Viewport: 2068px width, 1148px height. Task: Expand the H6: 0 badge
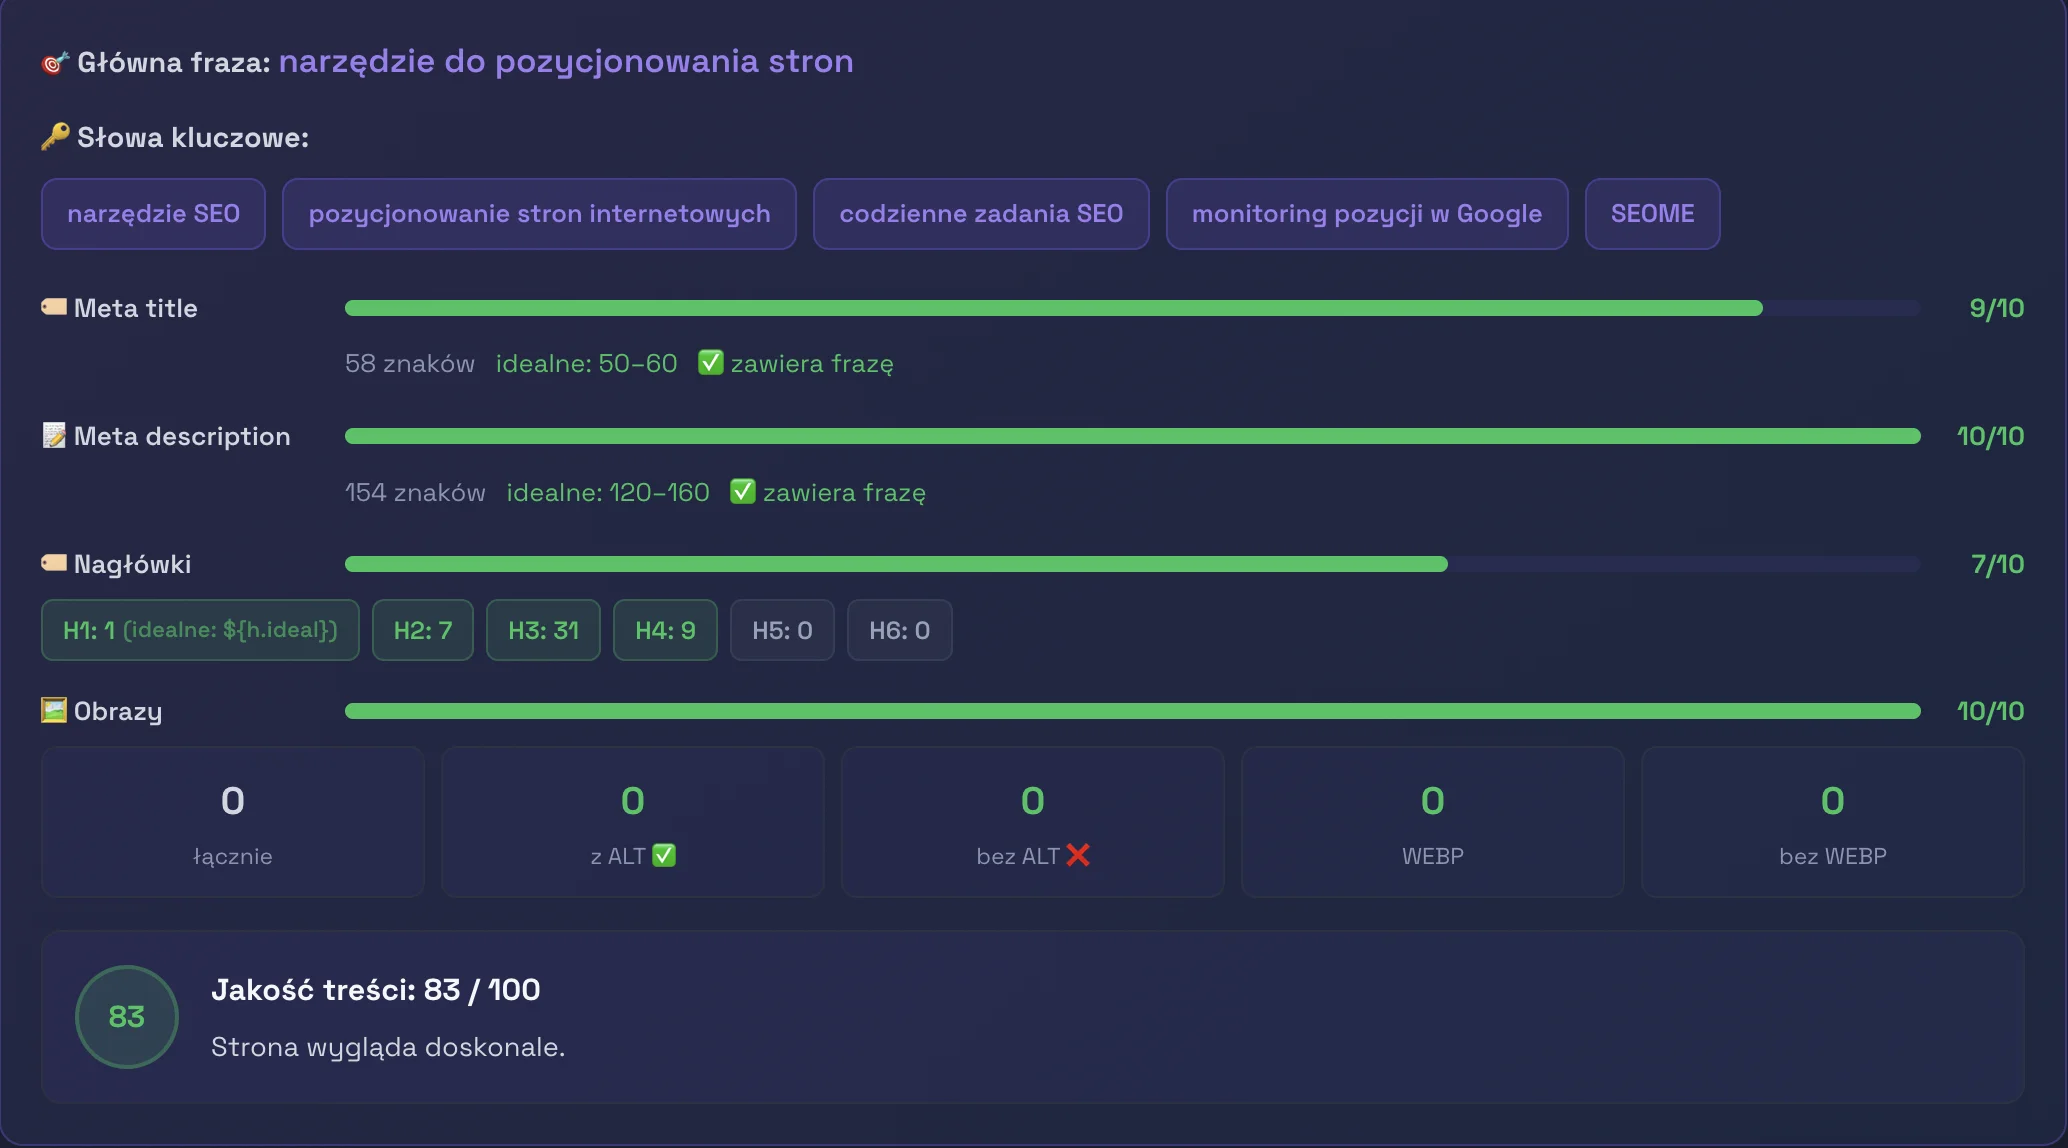(x=899, y=630)
